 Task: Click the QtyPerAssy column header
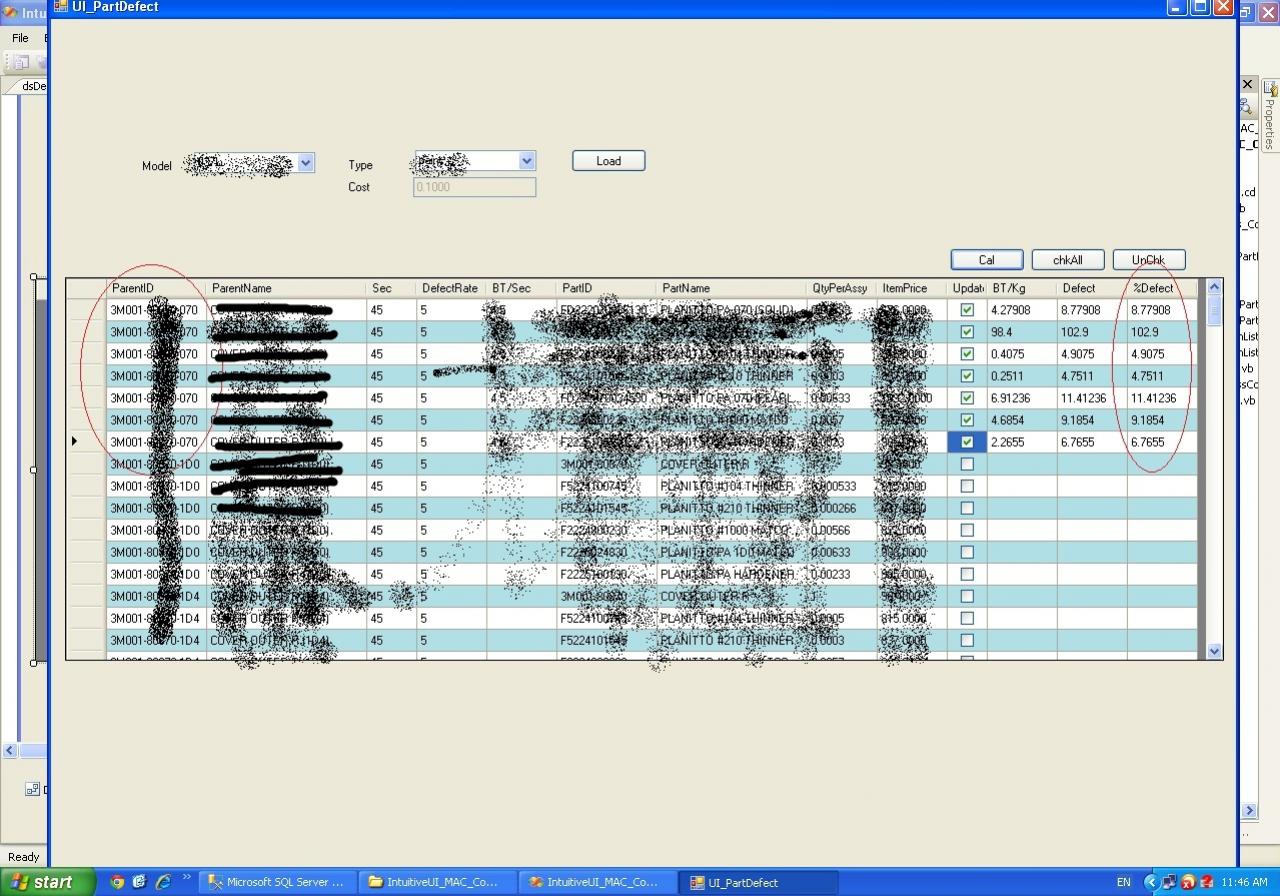(x=841, y=288)
